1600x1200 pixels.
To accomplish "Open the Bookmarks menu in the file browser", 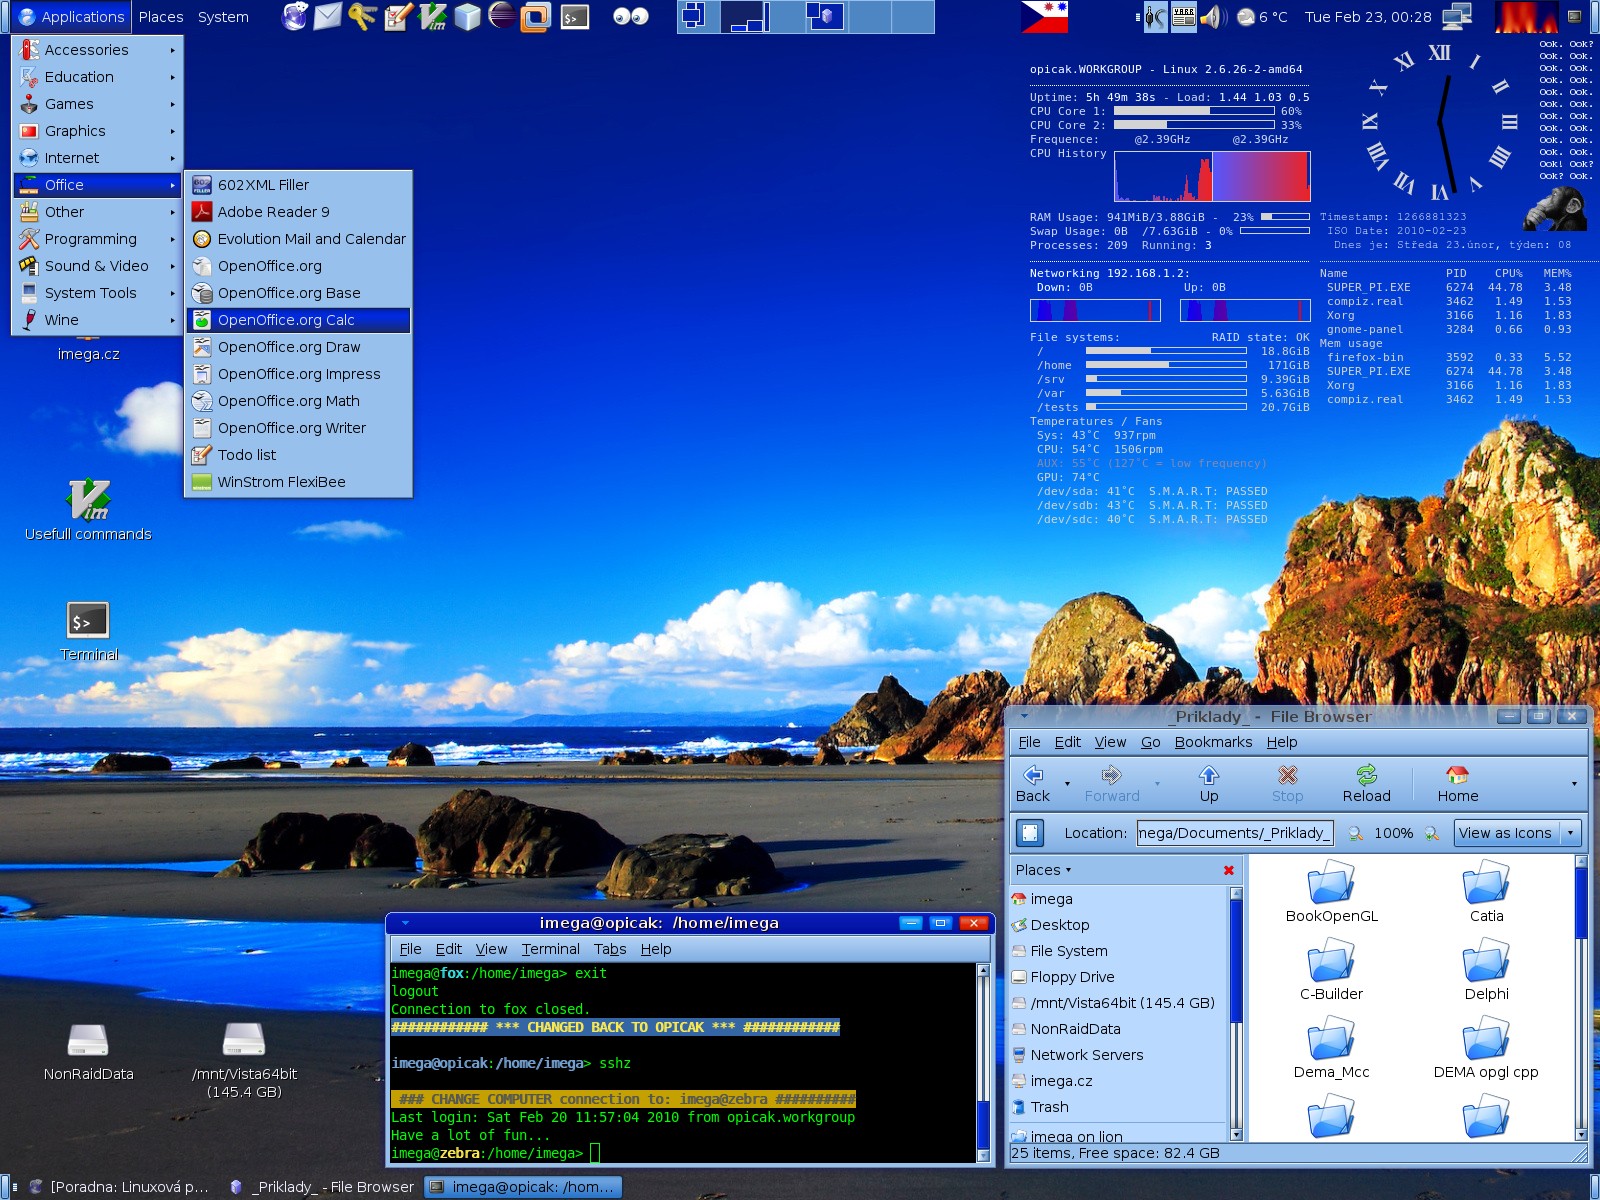I will (x=1213, y=742).
